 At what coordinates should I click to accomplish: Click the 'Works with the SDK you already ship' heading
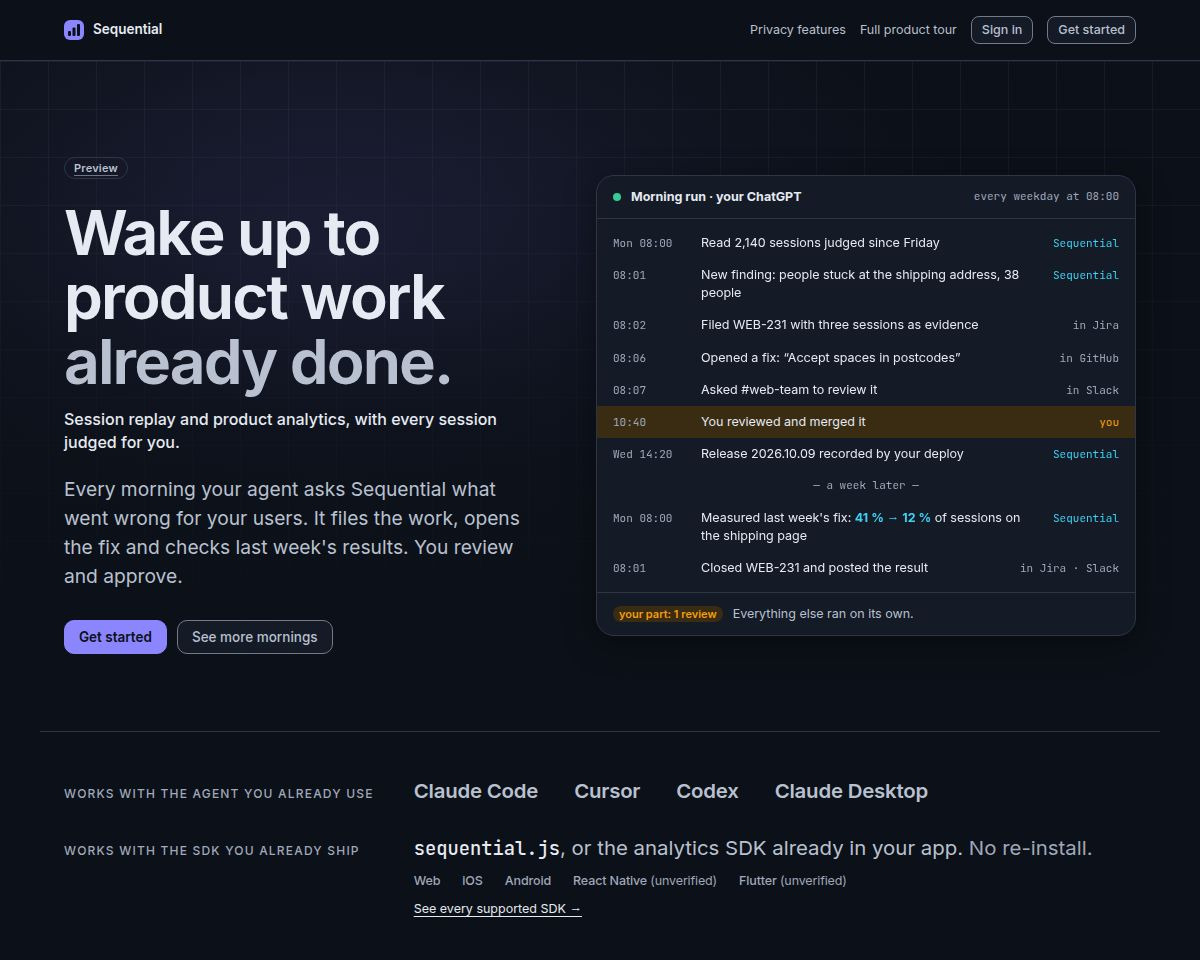click(x=211, y=851)
